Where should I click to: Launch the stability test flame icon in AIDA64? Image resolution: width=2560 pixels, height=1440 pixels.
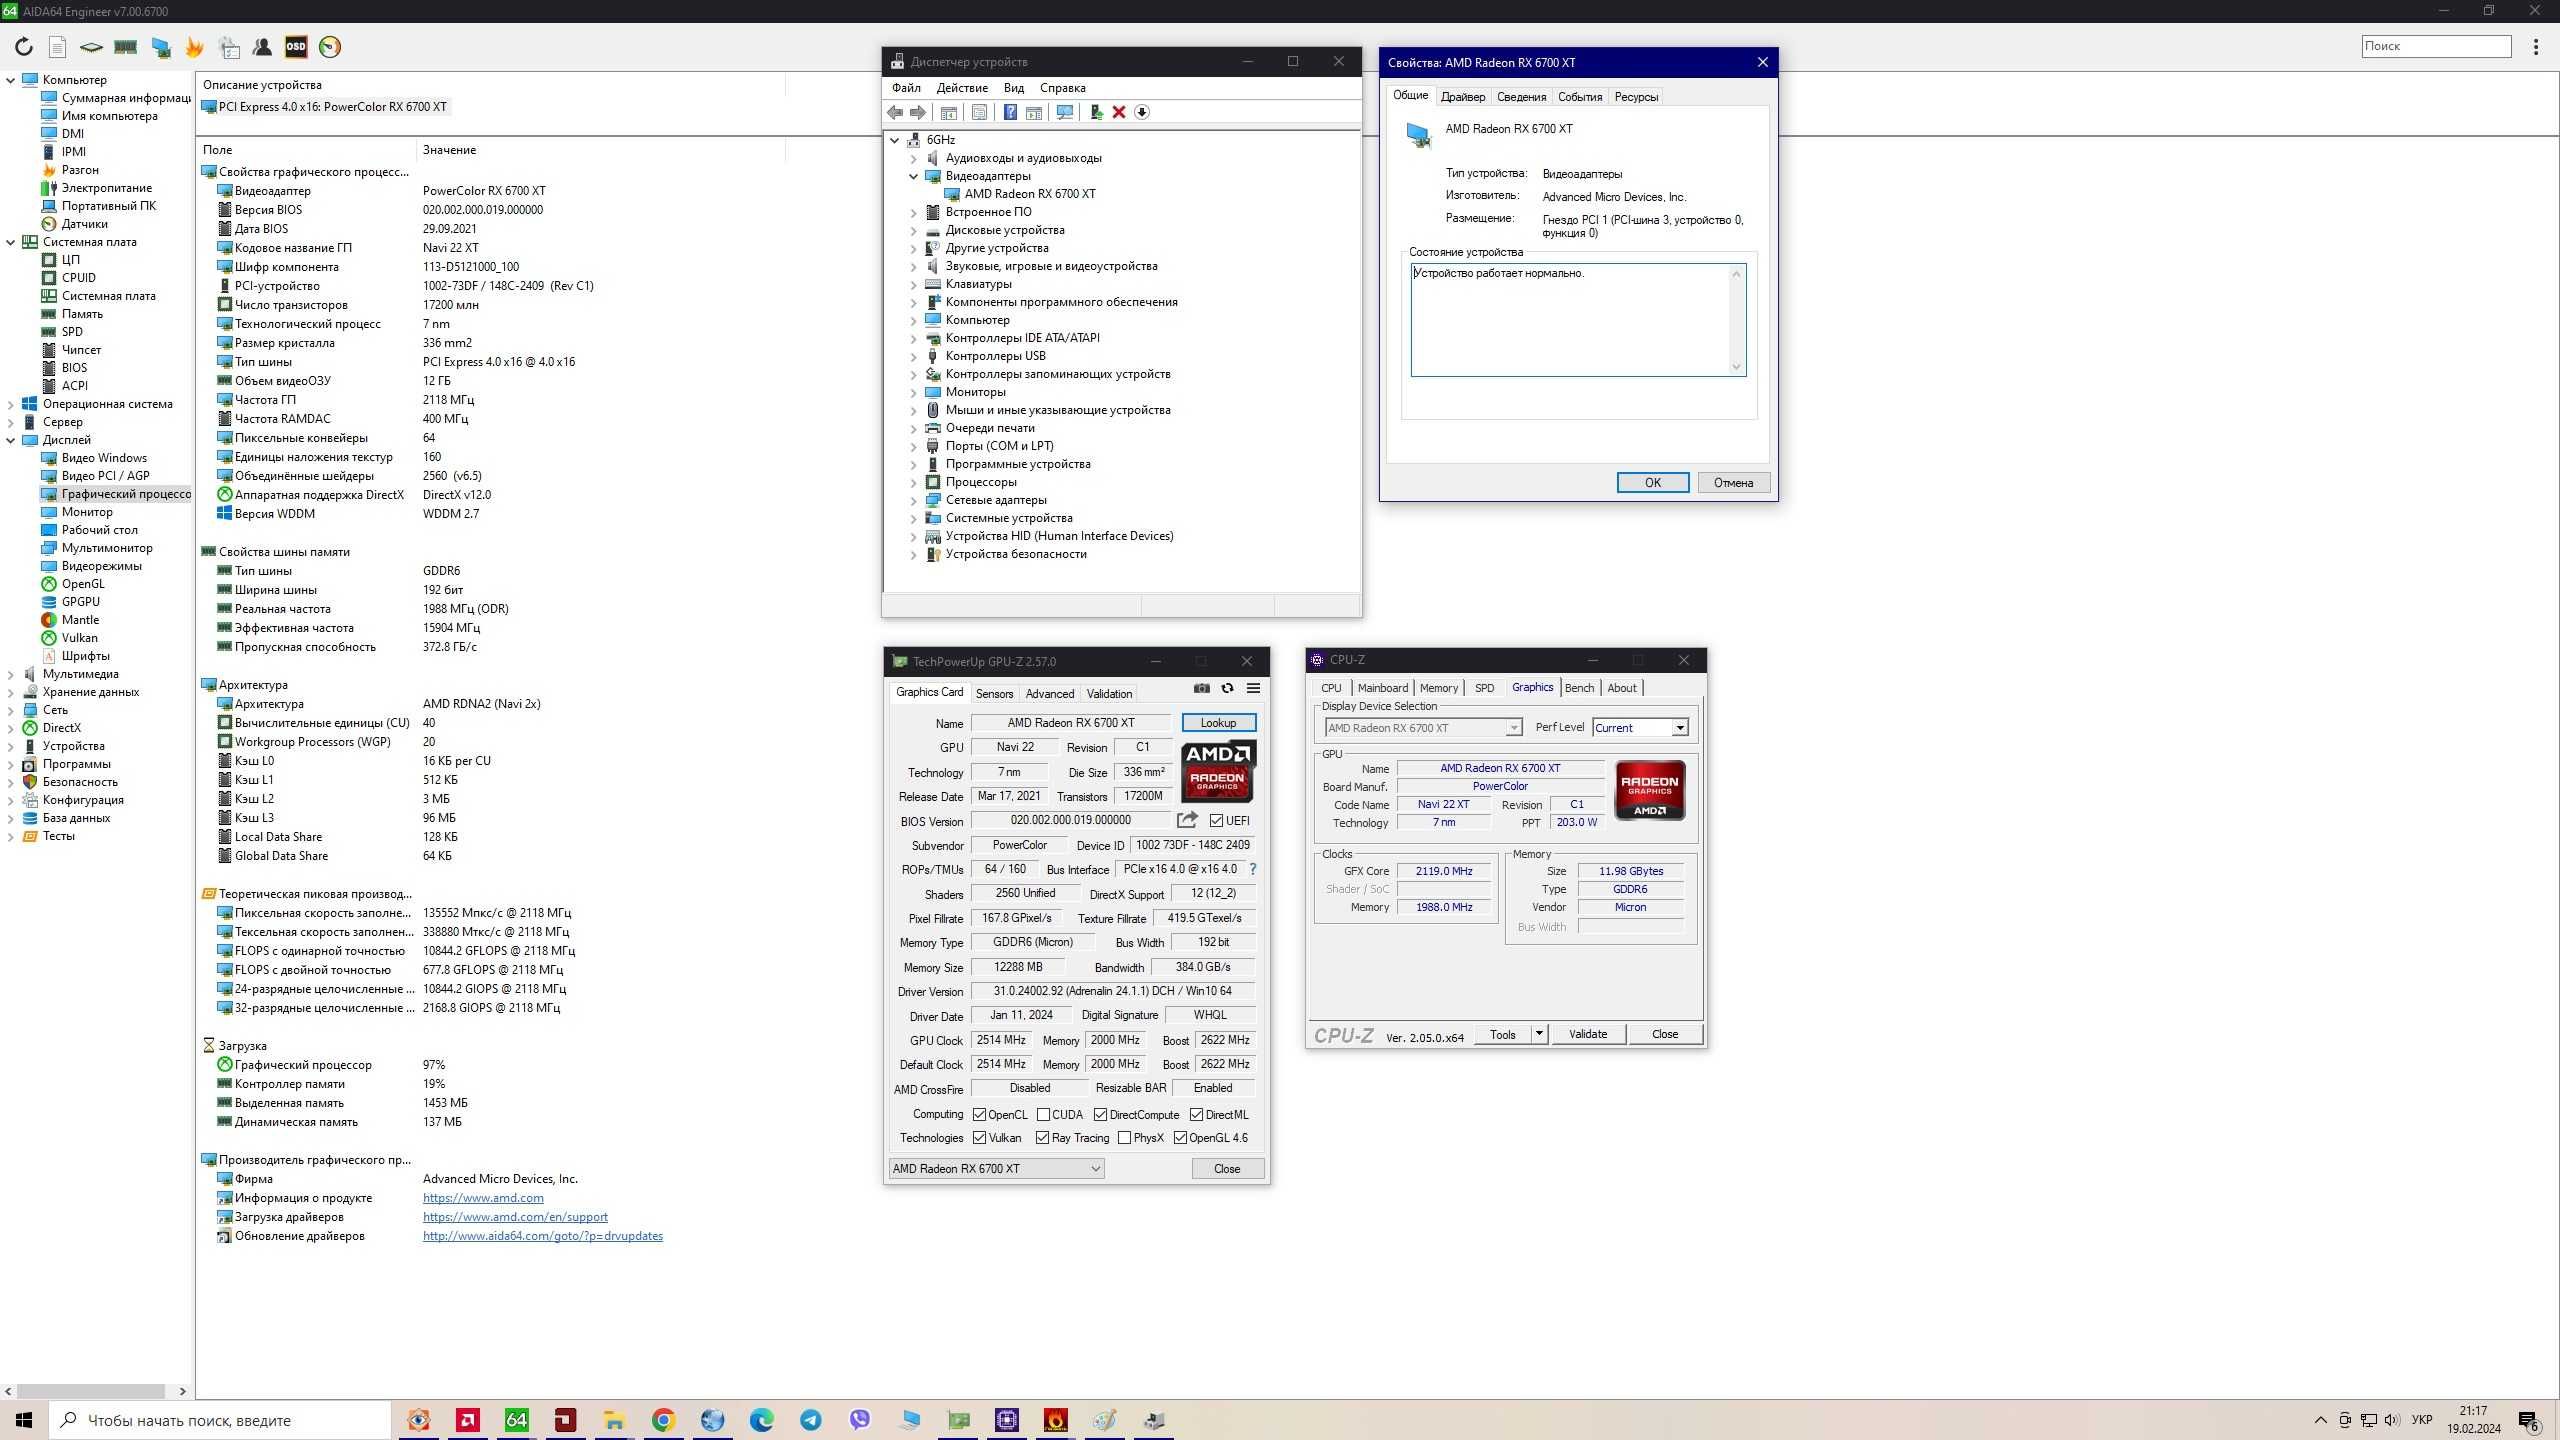click(194, 47)
